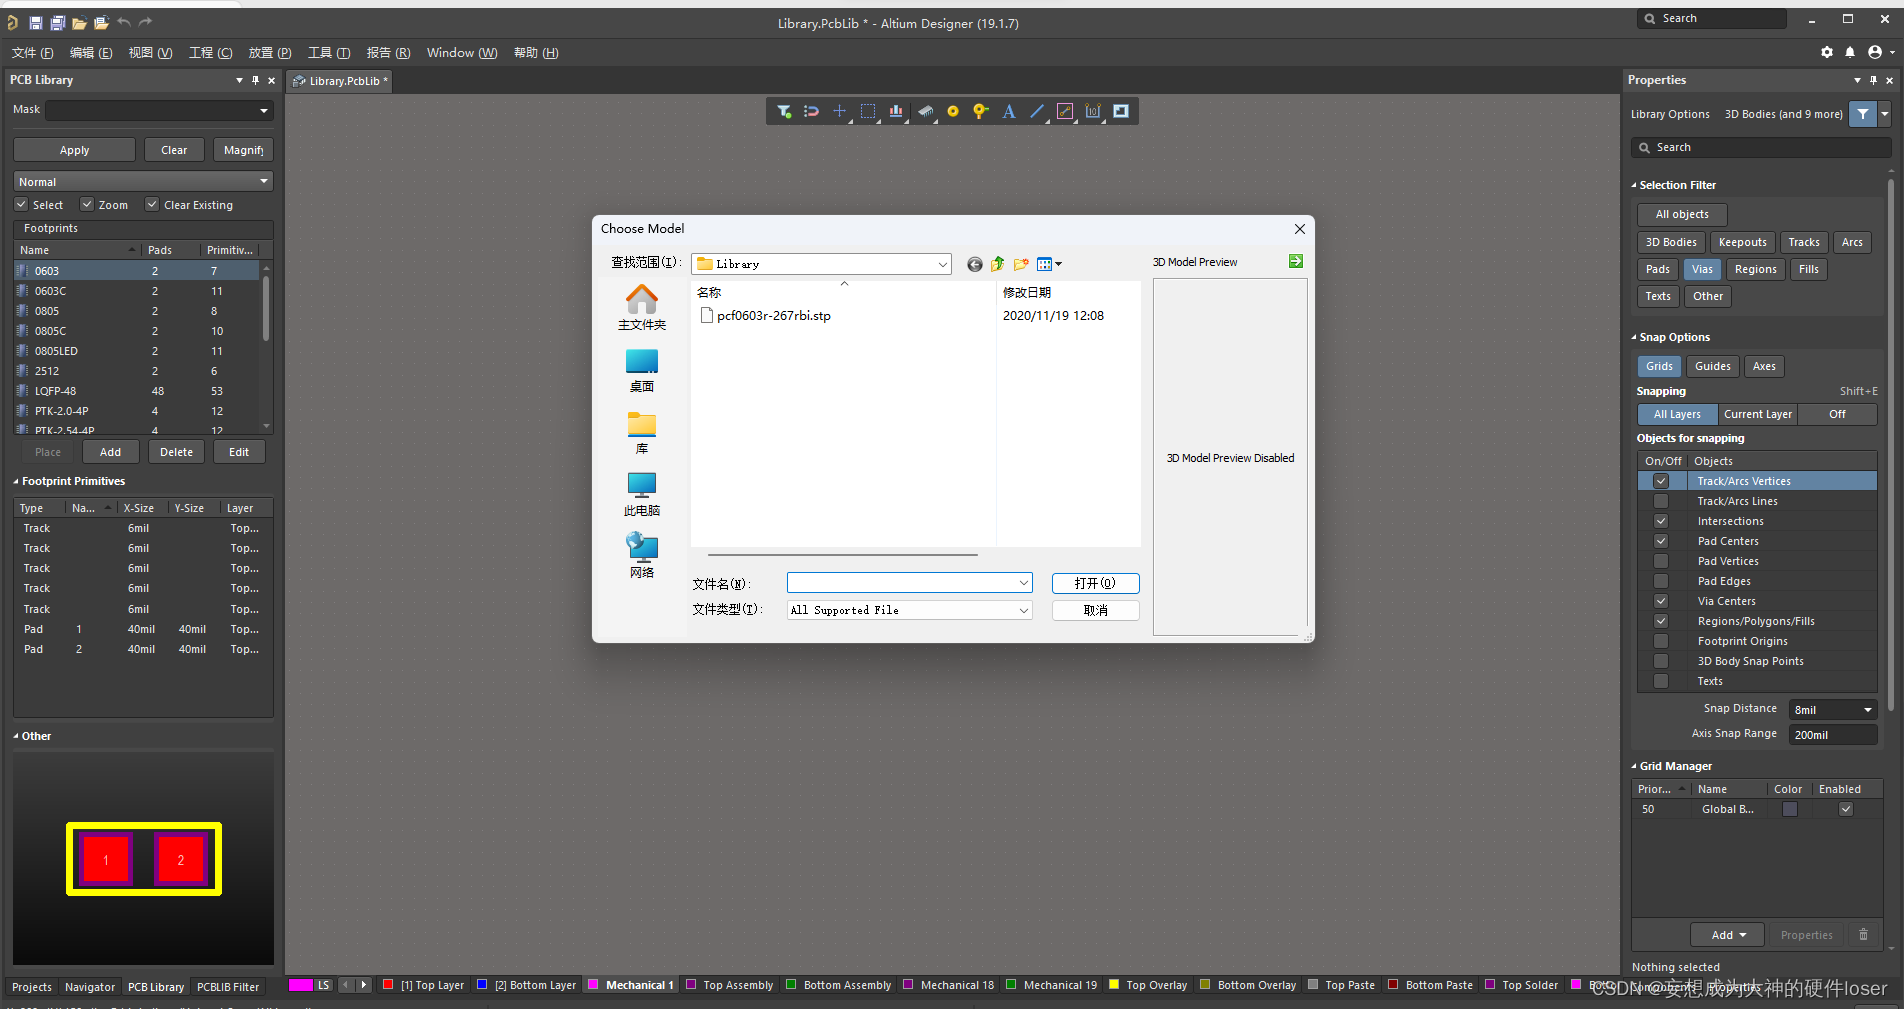The width and height of the screenshot is (1904, 1009).
Task: Select the place pad tool
Action: [953, 111]
